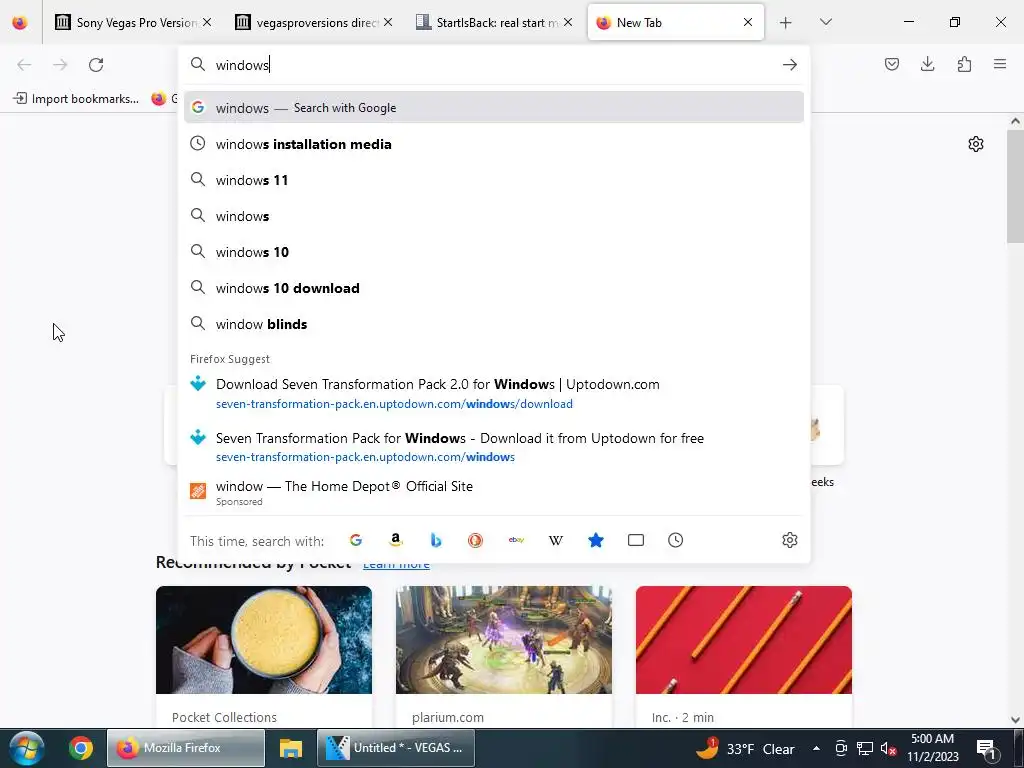Close the Sony Vegas Pro Version tab

207,22
